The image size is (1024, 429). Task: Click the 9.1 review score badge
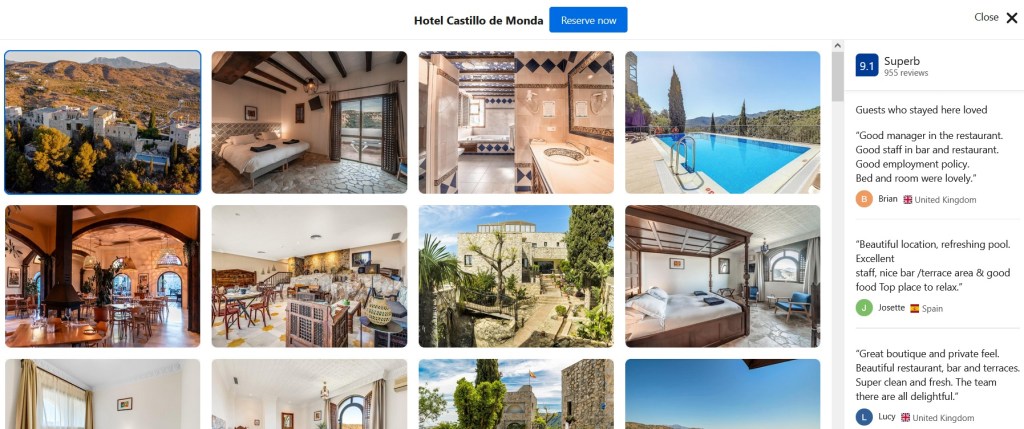pos(867,66)
